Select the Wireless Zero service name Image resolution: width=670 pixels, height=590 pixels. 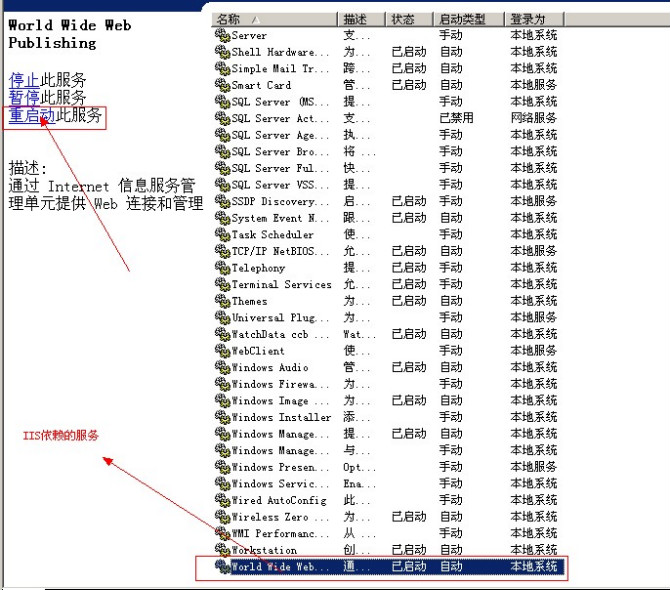pyautogui.click(x=280, y=517)
